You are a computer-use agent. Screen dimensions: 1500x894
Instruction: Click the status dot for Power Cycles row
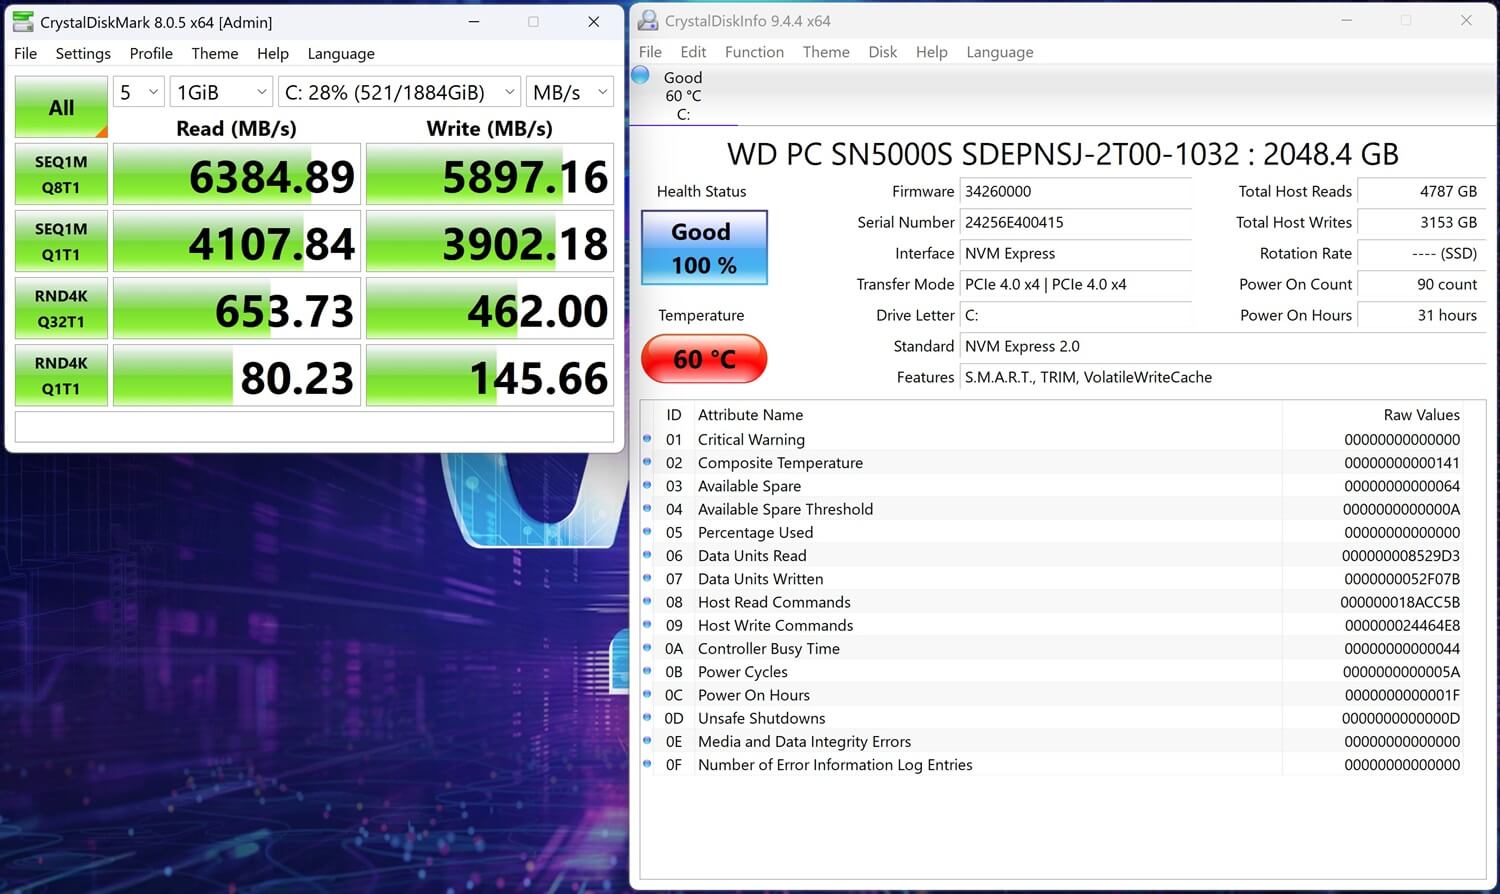pyautogui.click(x=647, y=671)
